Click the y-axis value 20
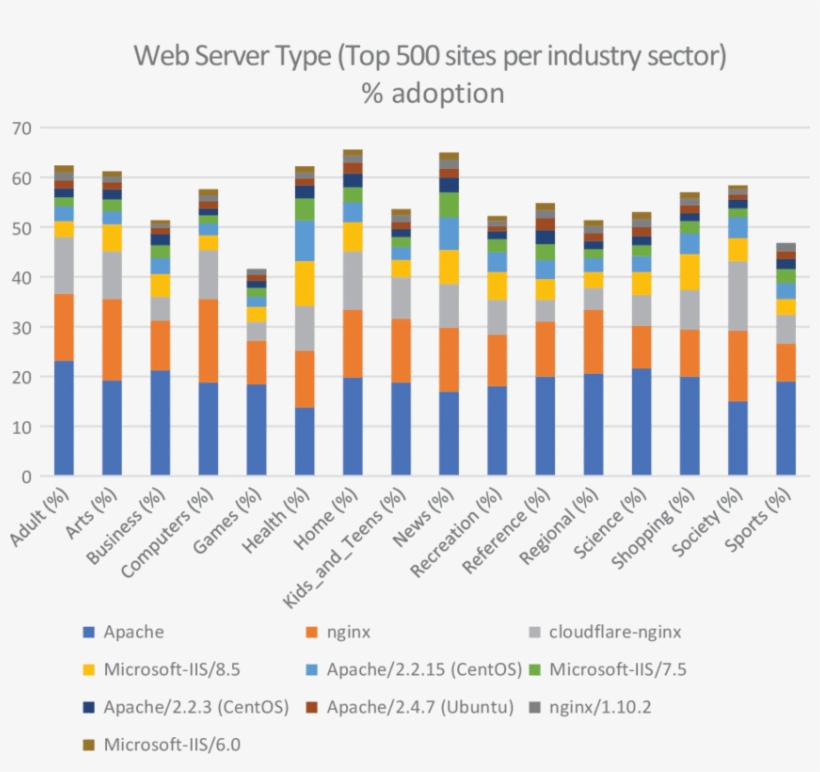 pos(21,378)
